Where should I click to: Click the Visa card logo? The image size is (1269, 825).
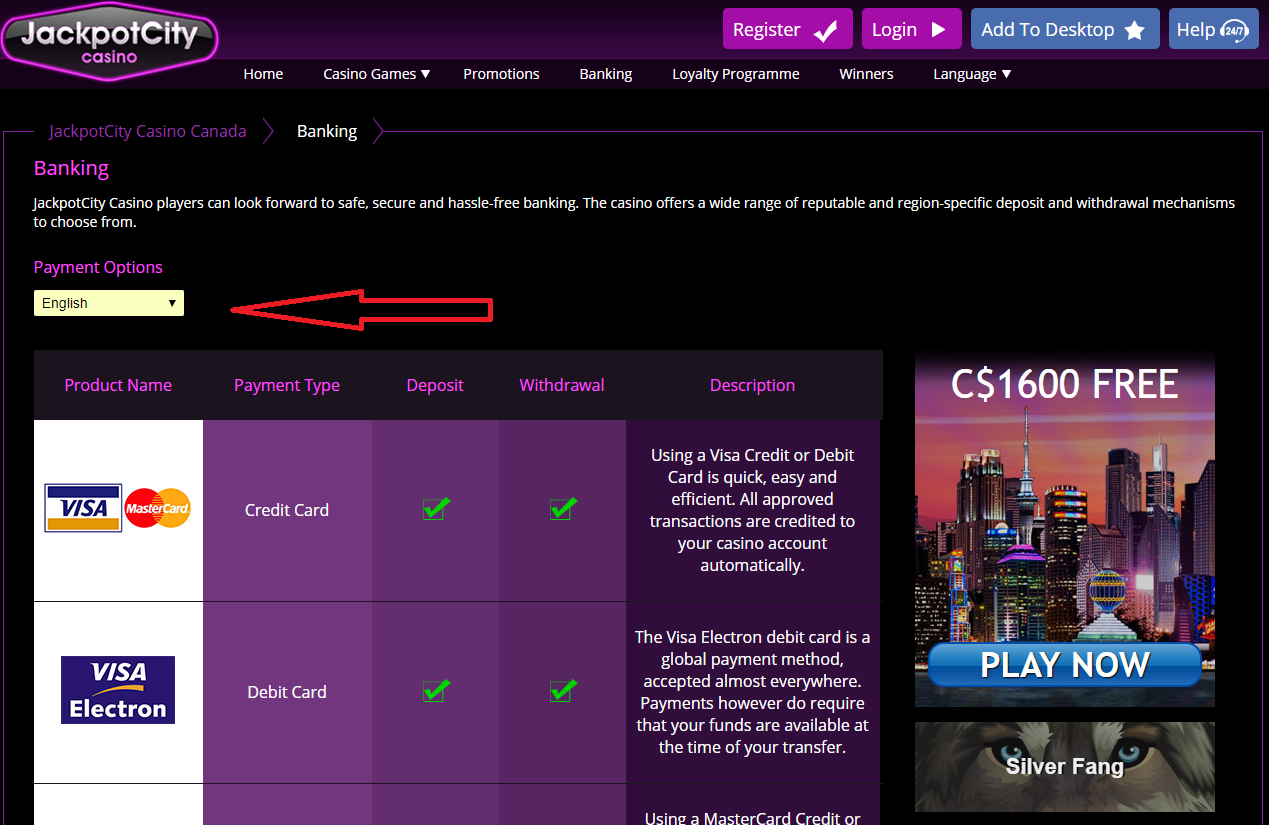coord(83,508)
